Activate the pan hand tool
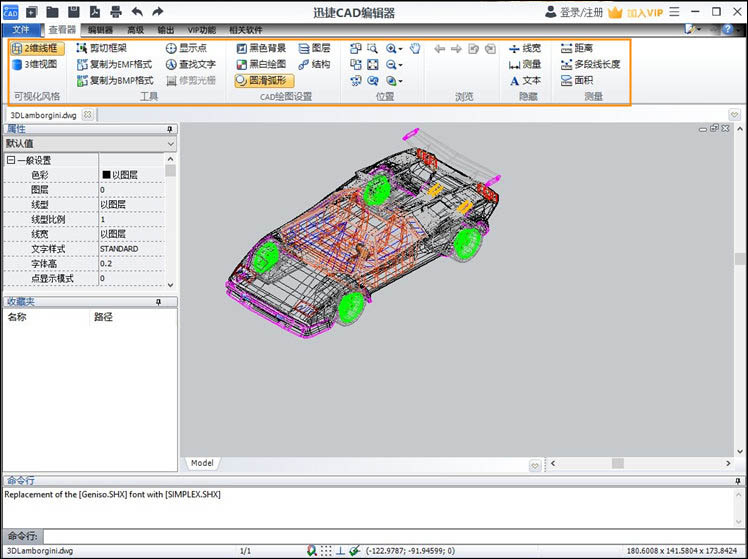Image resolution: width=748 pixels, height=559 pixels. click(x=415, y=48)
